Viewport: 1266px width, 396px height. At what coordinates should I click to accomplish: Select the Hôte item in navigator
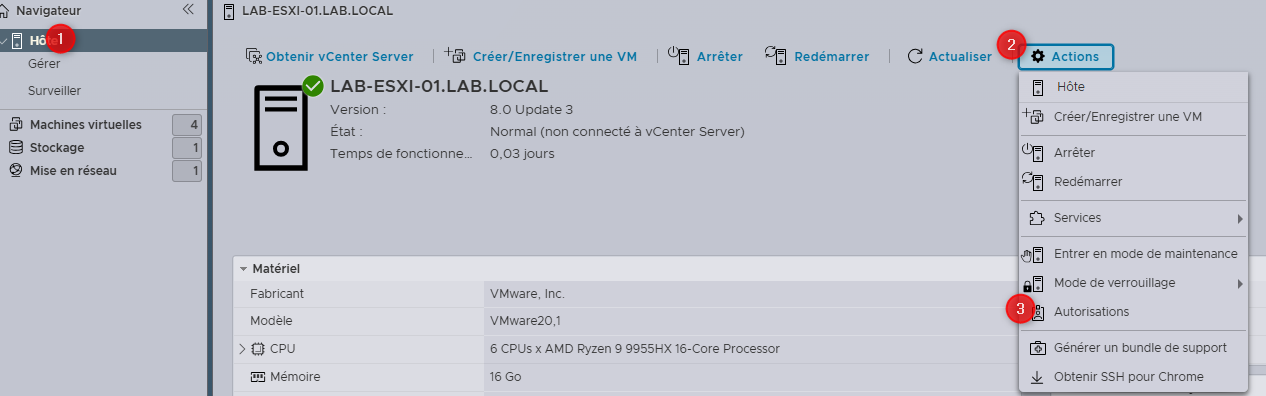point(104,40)
